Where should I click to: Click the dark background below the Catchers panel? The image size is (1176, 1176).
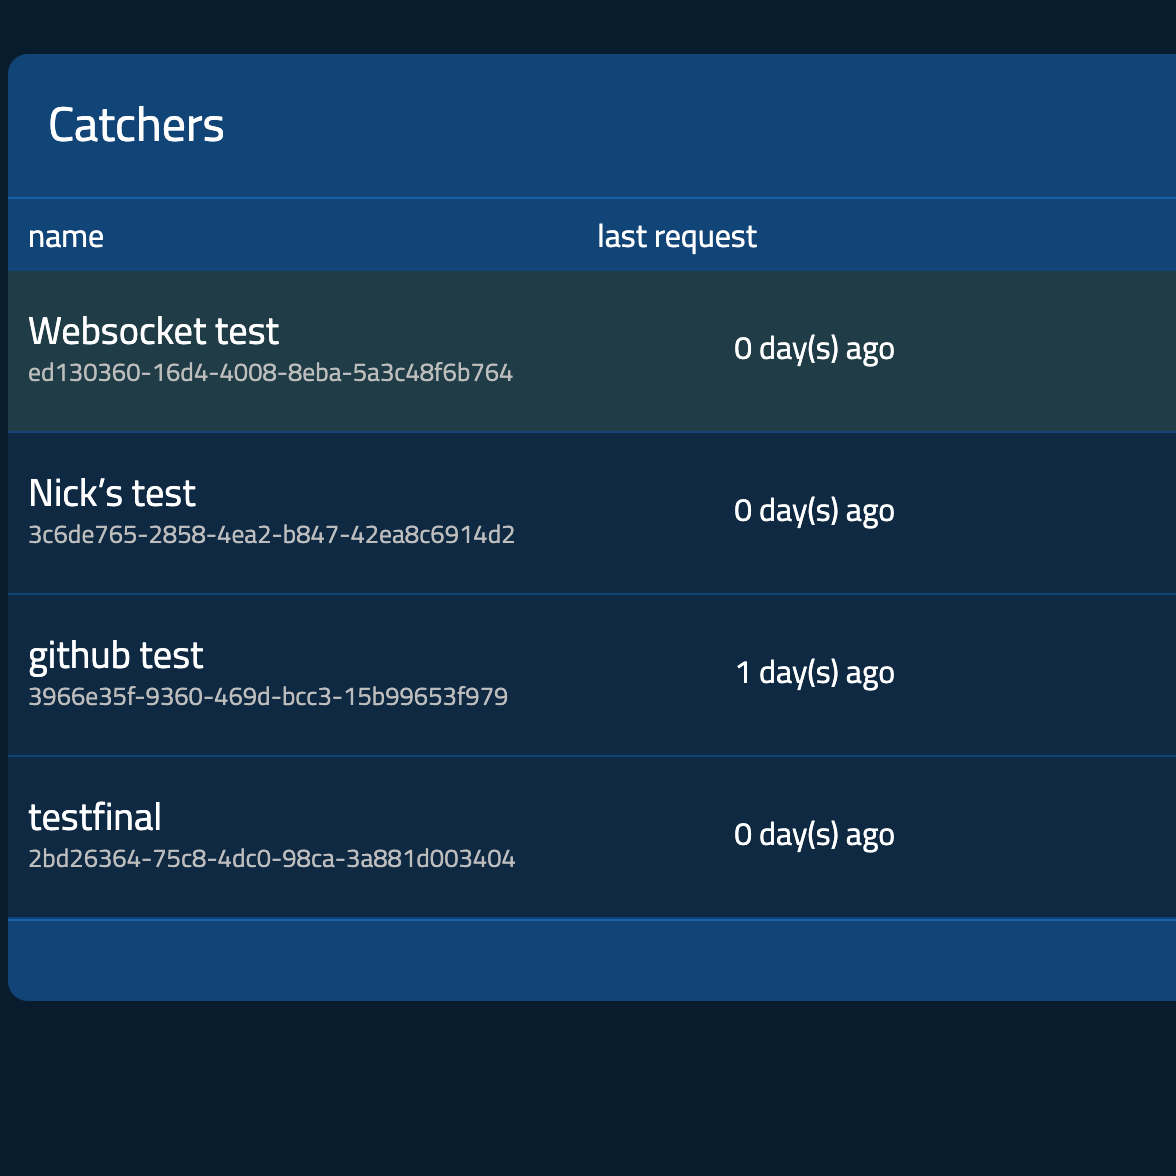tap(588, 1090)
